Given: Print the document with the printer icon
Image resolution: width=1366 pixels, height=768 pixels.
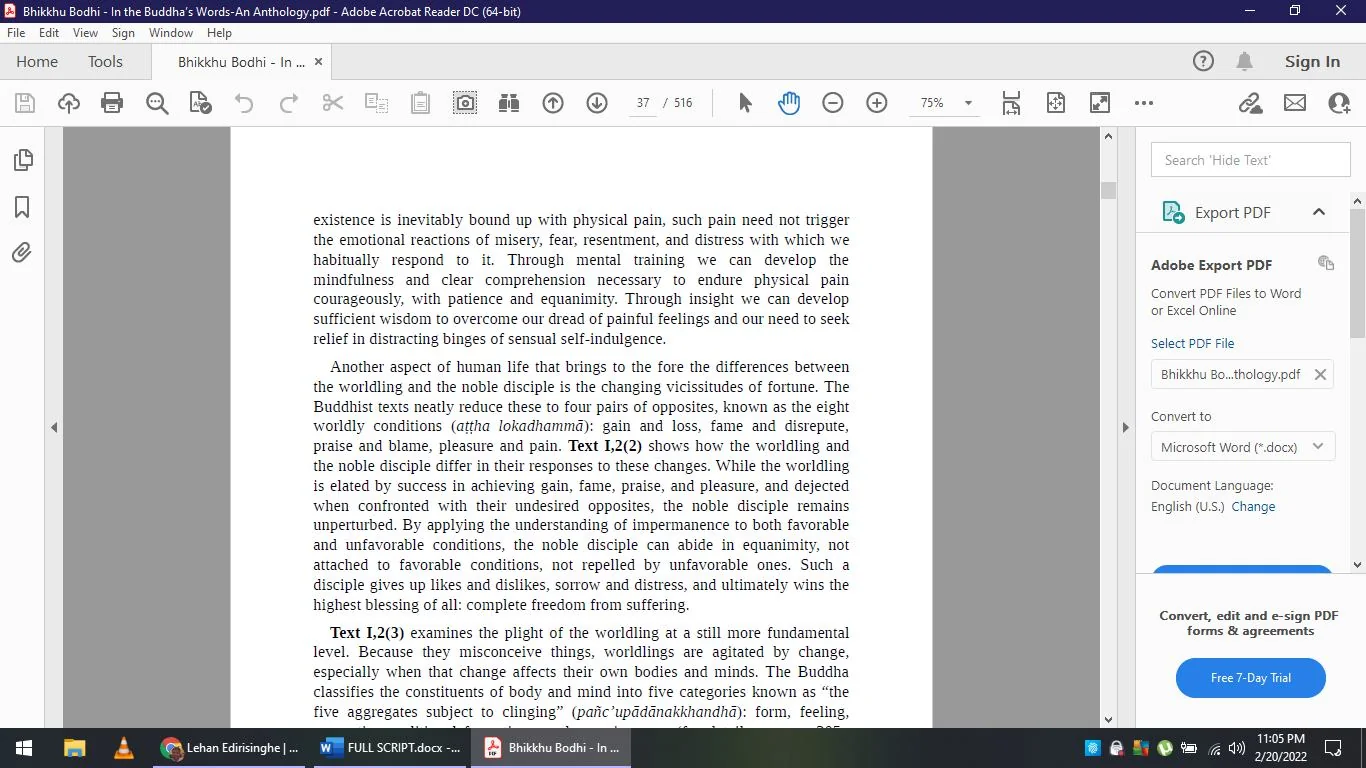Looking at the screenshot, I should 112,103.
